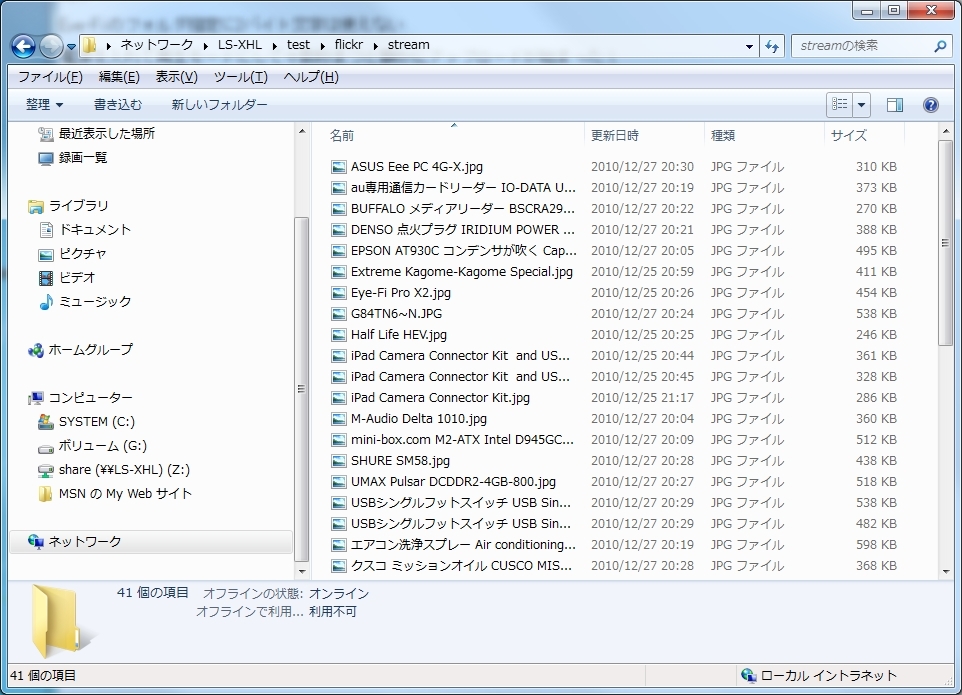
Task: Click the change view icon button
Action: tap(839, 105)
